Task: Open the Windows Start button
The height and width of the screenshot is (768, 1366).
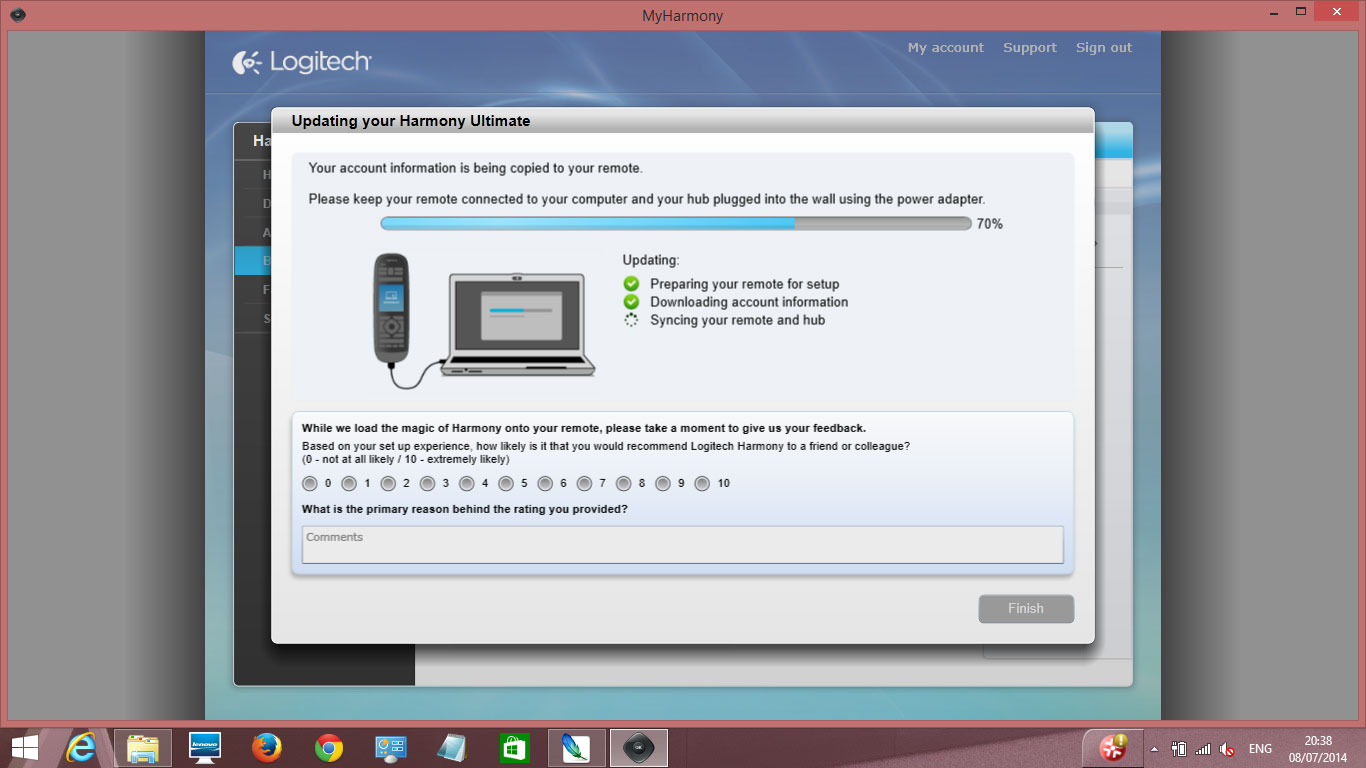Action: (x=24, y=748)
